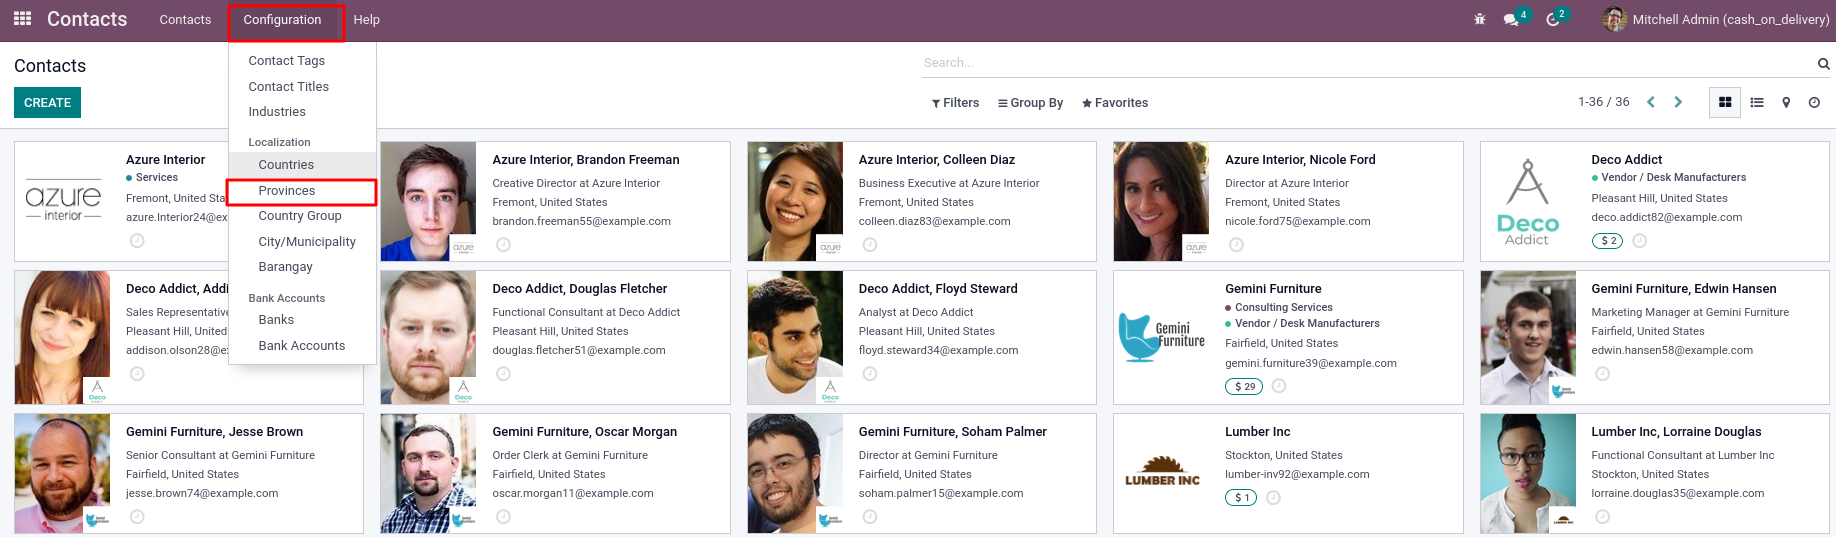Click the search magnifier icon
The height and width of the screenshot is (537, 1836).
(1823, 63)
